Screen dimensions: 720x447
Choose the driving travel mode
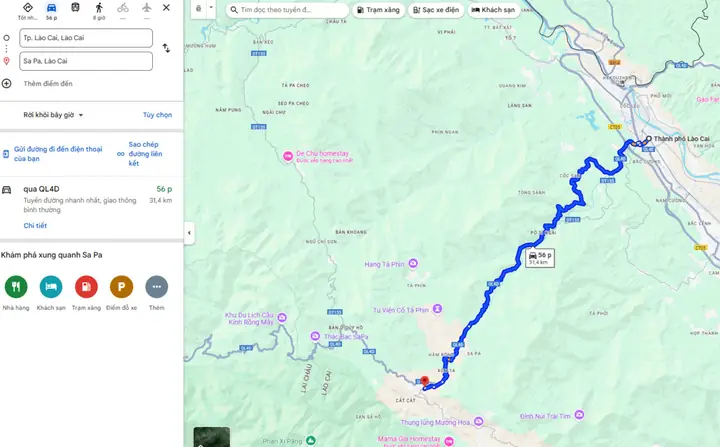tap(51, 8)
